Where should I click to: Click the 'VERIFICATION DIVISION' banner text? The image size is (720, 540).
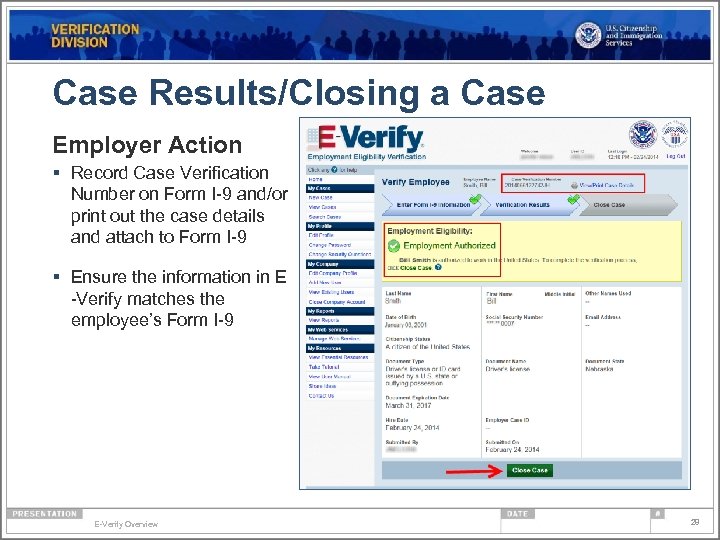point(95,36)
